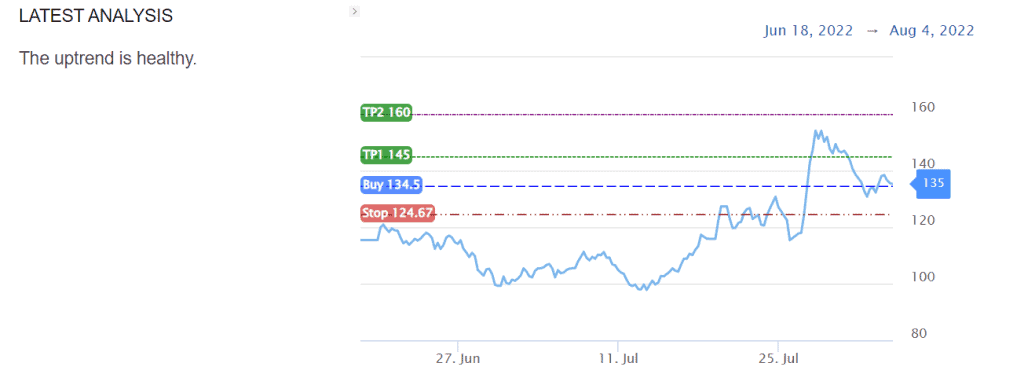Viewport: 1024px width, 385px height.
Task: Select the Buy 134.5 entry label
Action: pyautogui.click(x=391, y=185)
